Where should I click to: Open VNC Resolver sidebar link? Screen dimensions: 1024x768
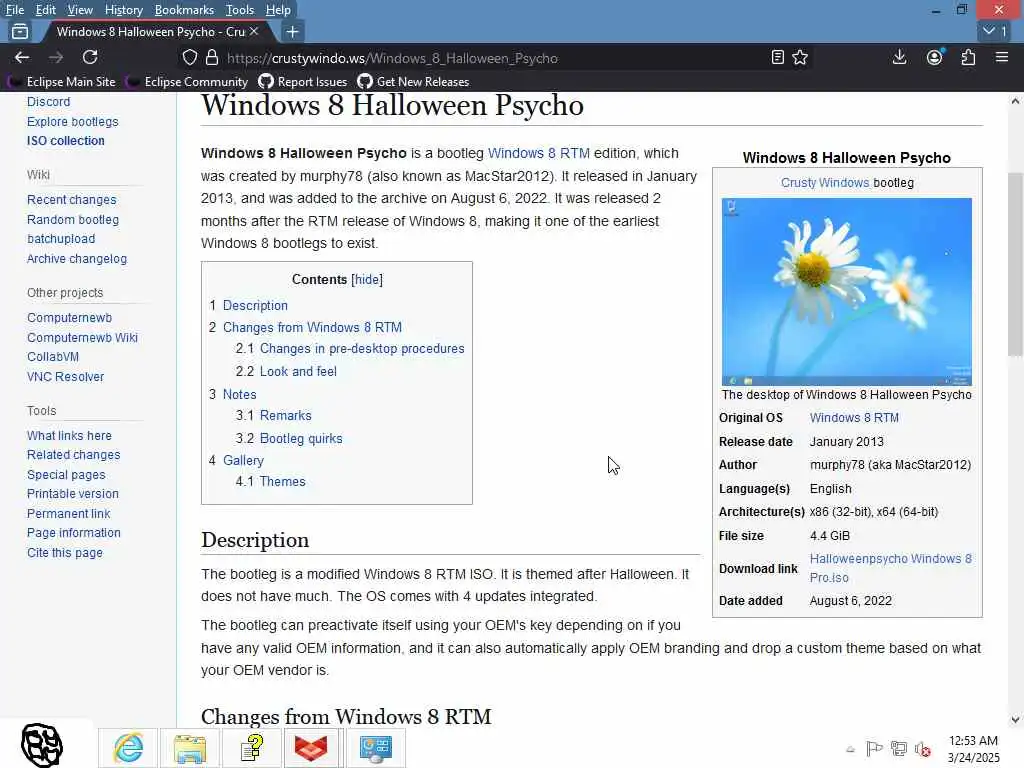tap(65, 377)
